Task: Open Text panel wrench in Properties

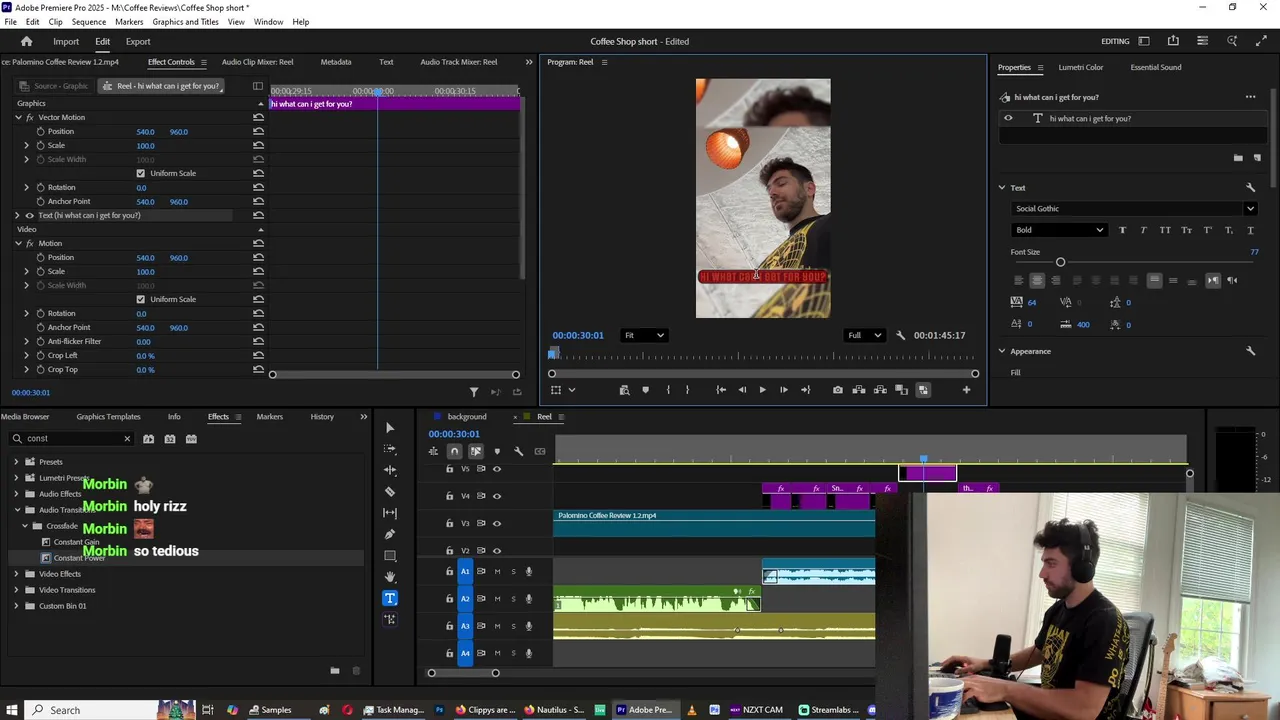Action: (1250, 187)
